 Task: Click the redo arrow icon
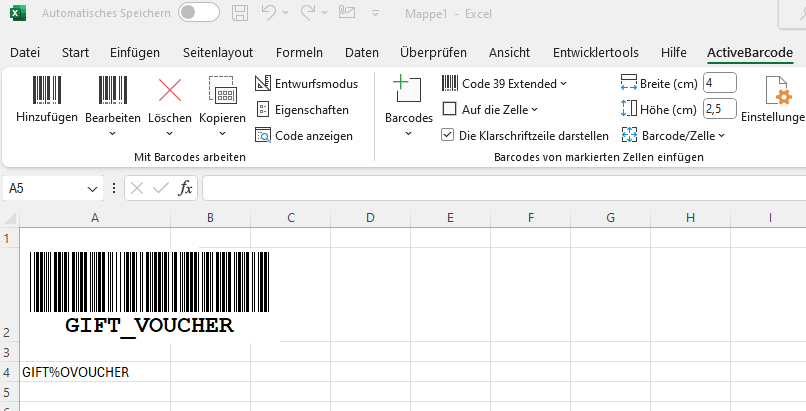[308, 12]
